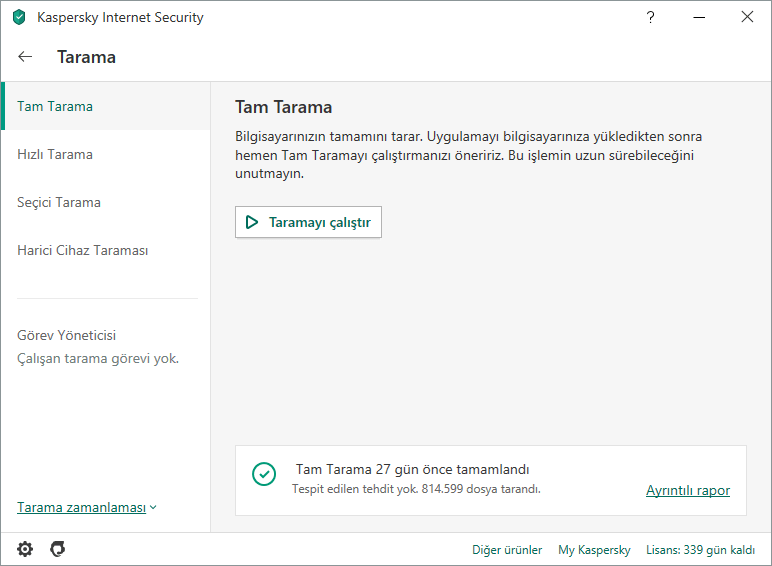Open the support agent headset icon
Image resolution: width=772 pixels, height=566 pixels.
pos(58,549)
